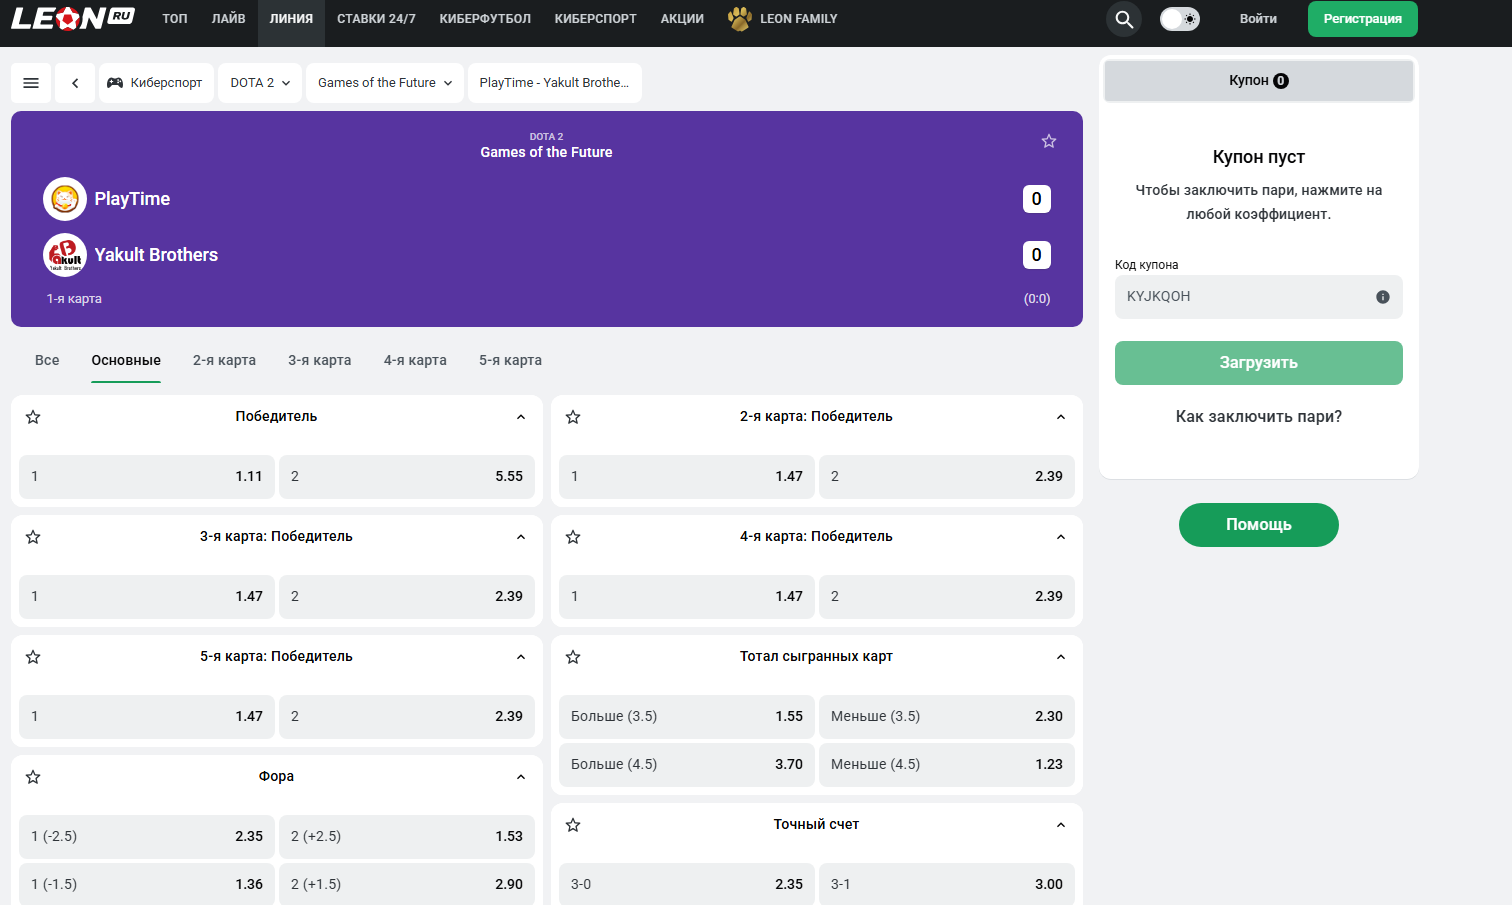1512x905 pixels.
Task: Switch to the Все tab
Action: (x=47, y=360)
